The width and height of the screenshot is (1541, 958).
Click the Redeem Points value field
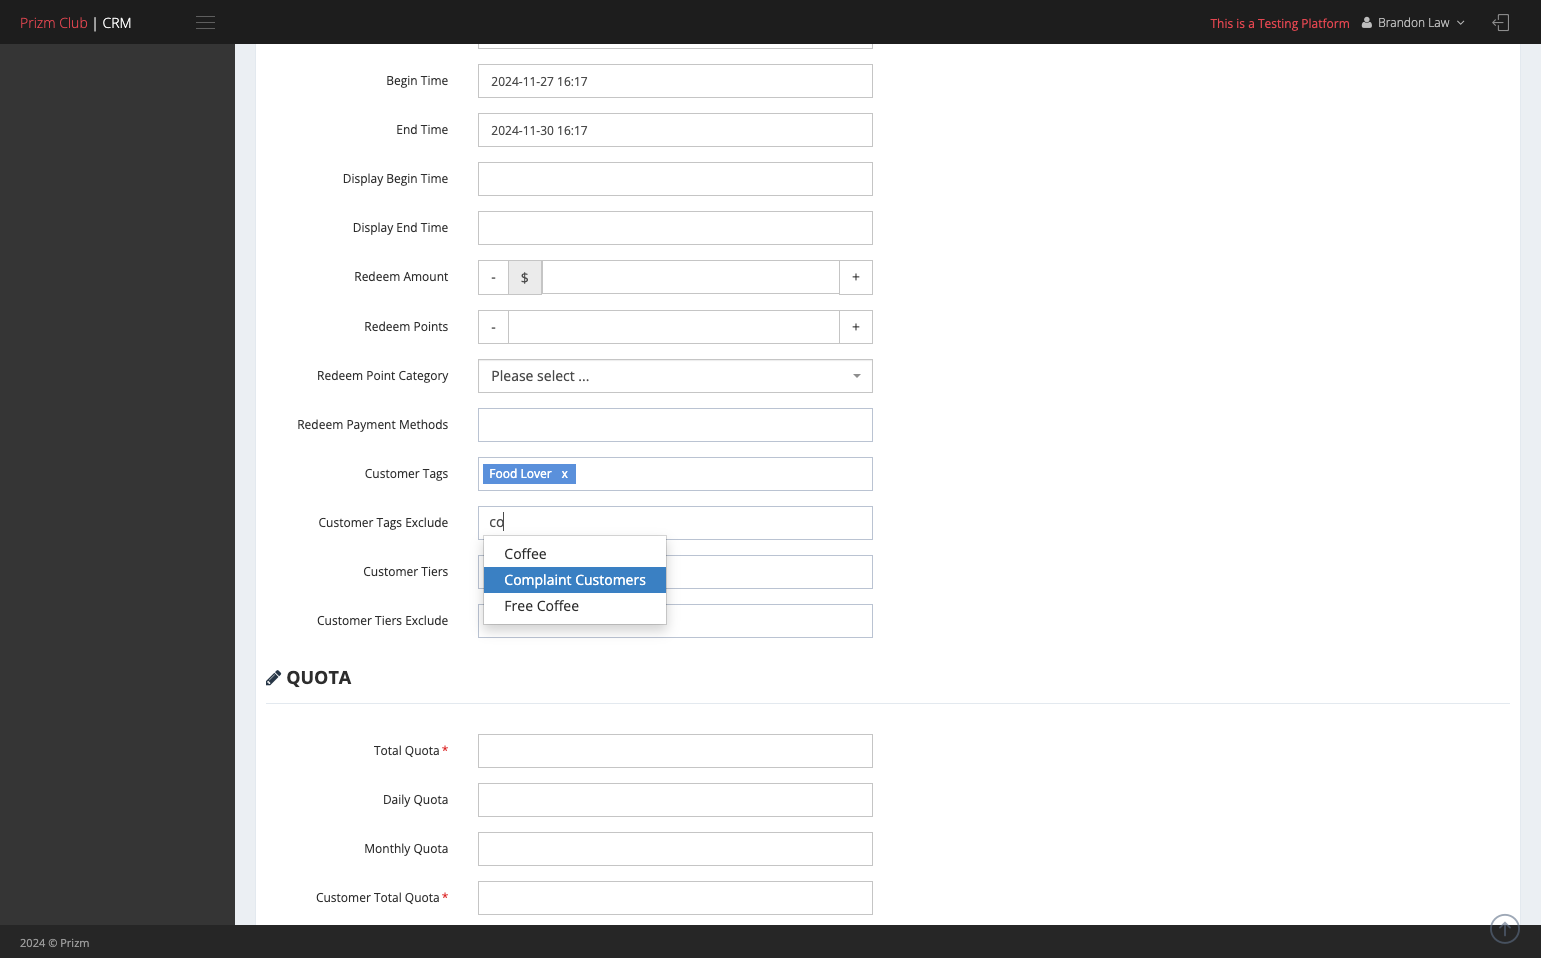click(674, 327)
